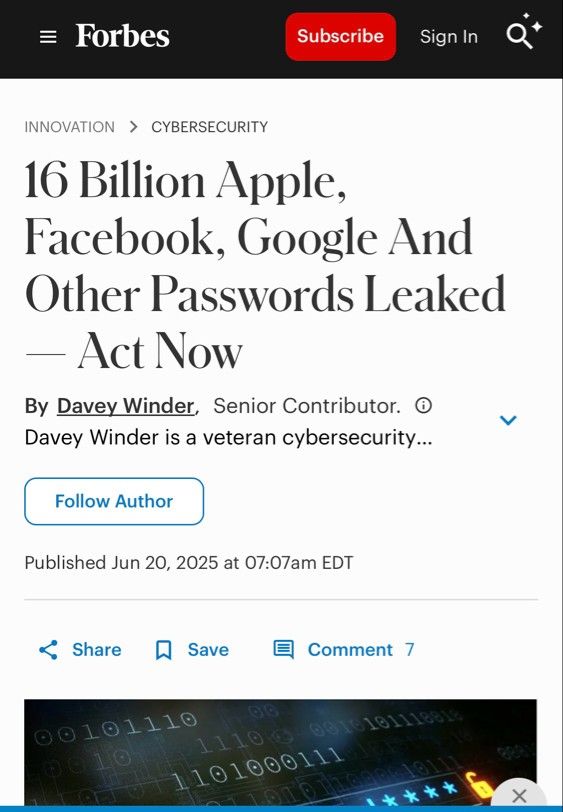The height and width of the screenshot is (812, 563).
Task: Go to Innovation section breadcrumb
Action: point(69,127)
